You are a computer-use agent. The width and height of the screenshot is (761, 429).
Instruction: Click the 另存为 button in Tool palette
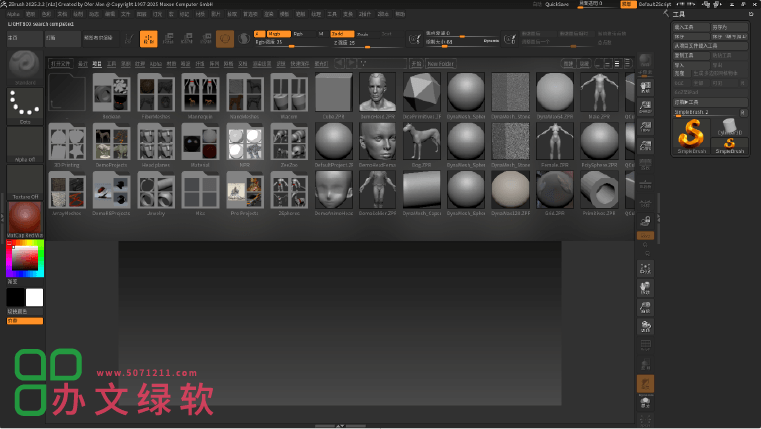point(729,27)
